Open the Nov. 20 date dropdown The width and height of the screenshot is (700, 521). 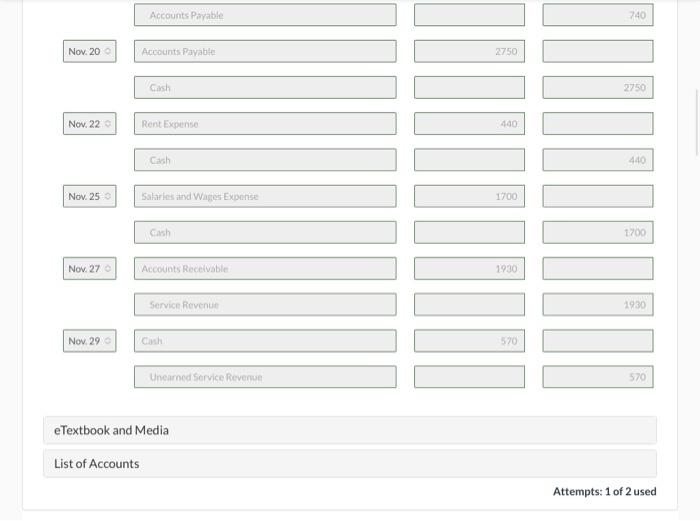click(90, 51)
